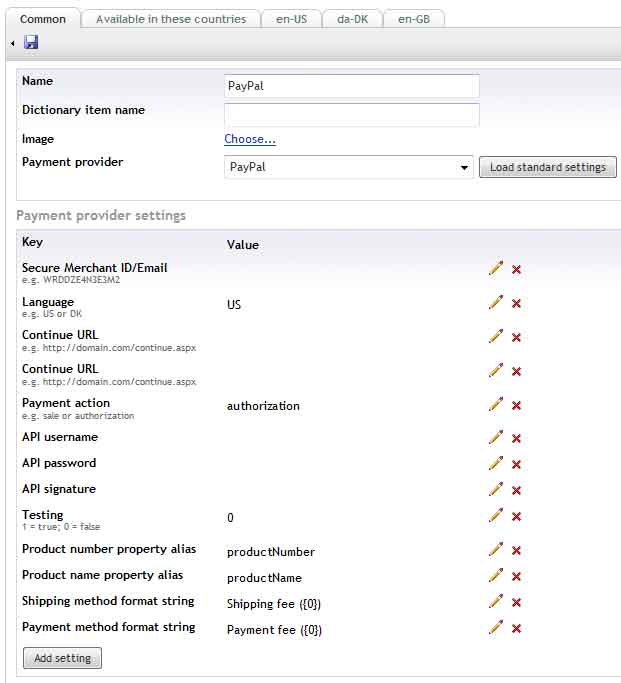Delete Product name property alias setting
Image resolution: width=621 pixels, height=683 pixels.
[516, 577]
